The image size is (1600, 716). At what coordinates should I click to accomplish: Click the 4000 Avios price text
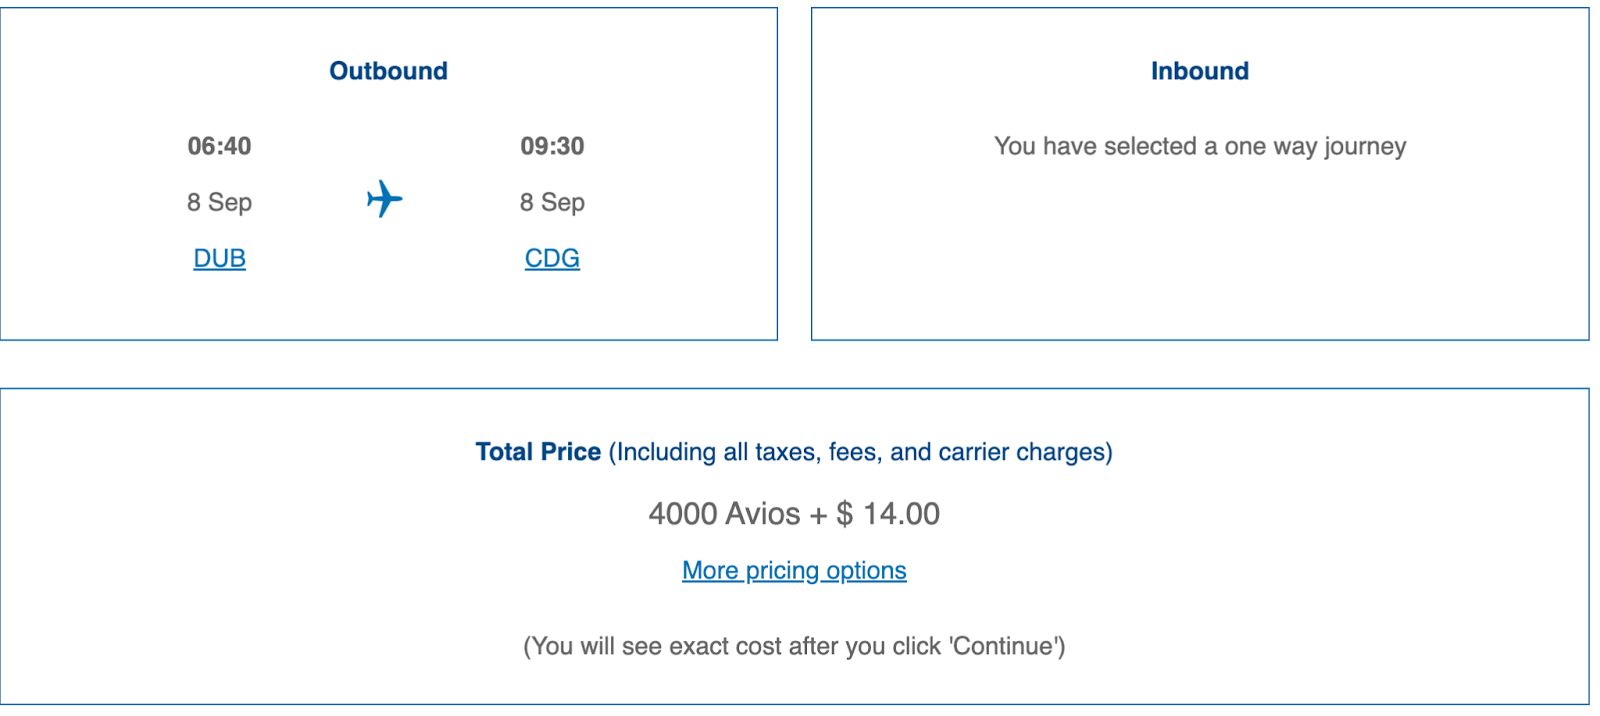tap(724, 514)
